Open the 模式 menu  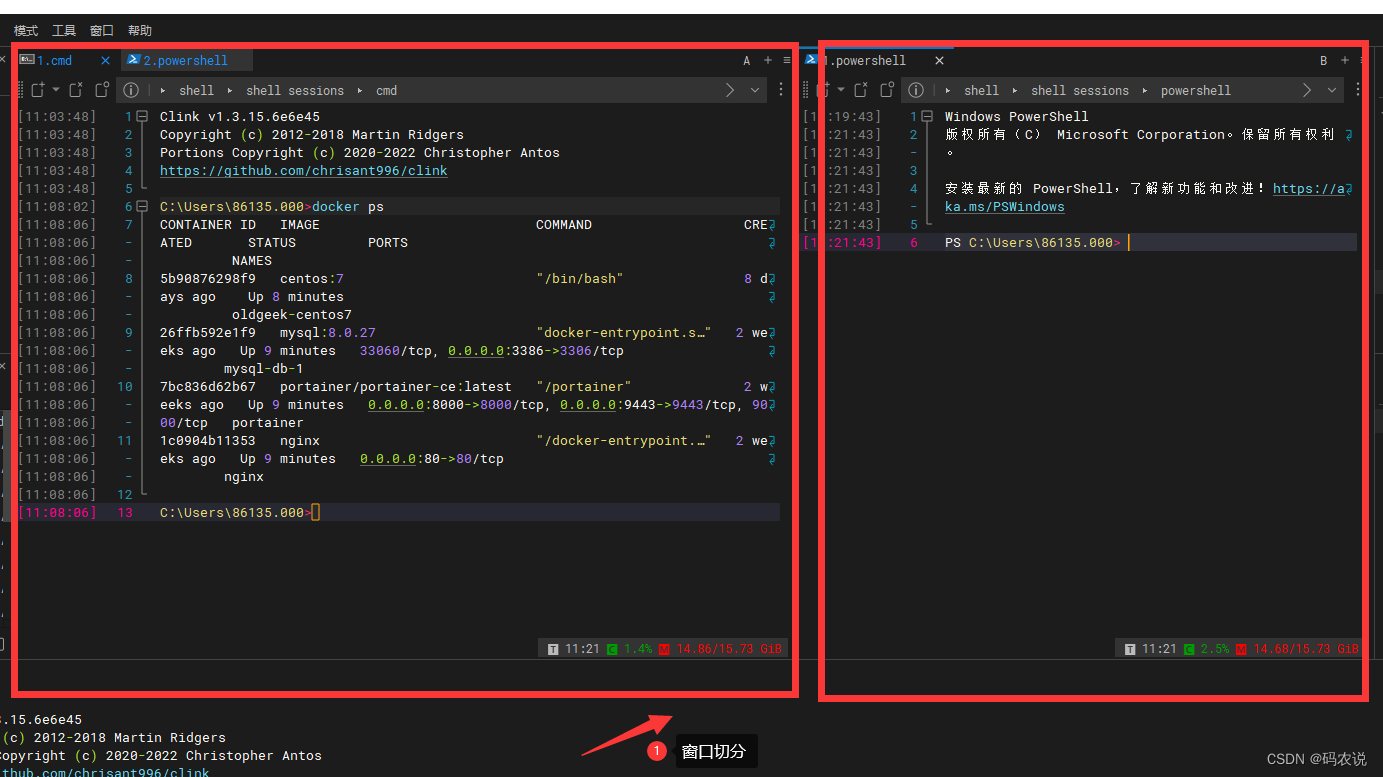[x=26, y=31]
